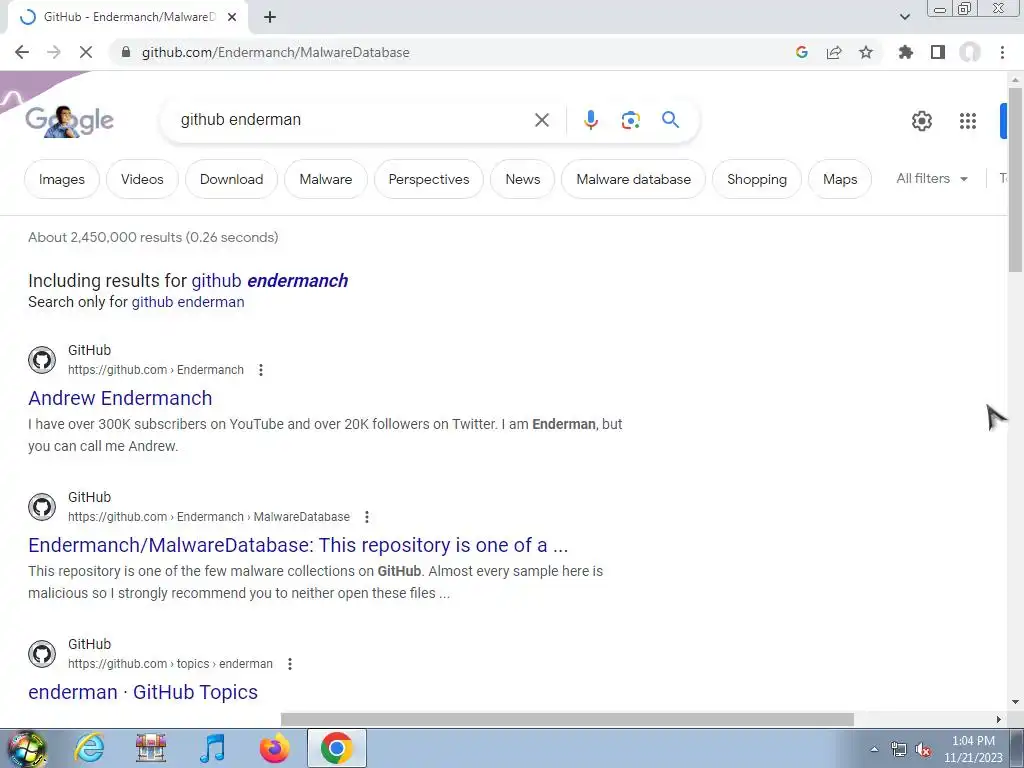Click the scroll down arrow
This screenshot has width=1024, height=768.
[1015, 702]
